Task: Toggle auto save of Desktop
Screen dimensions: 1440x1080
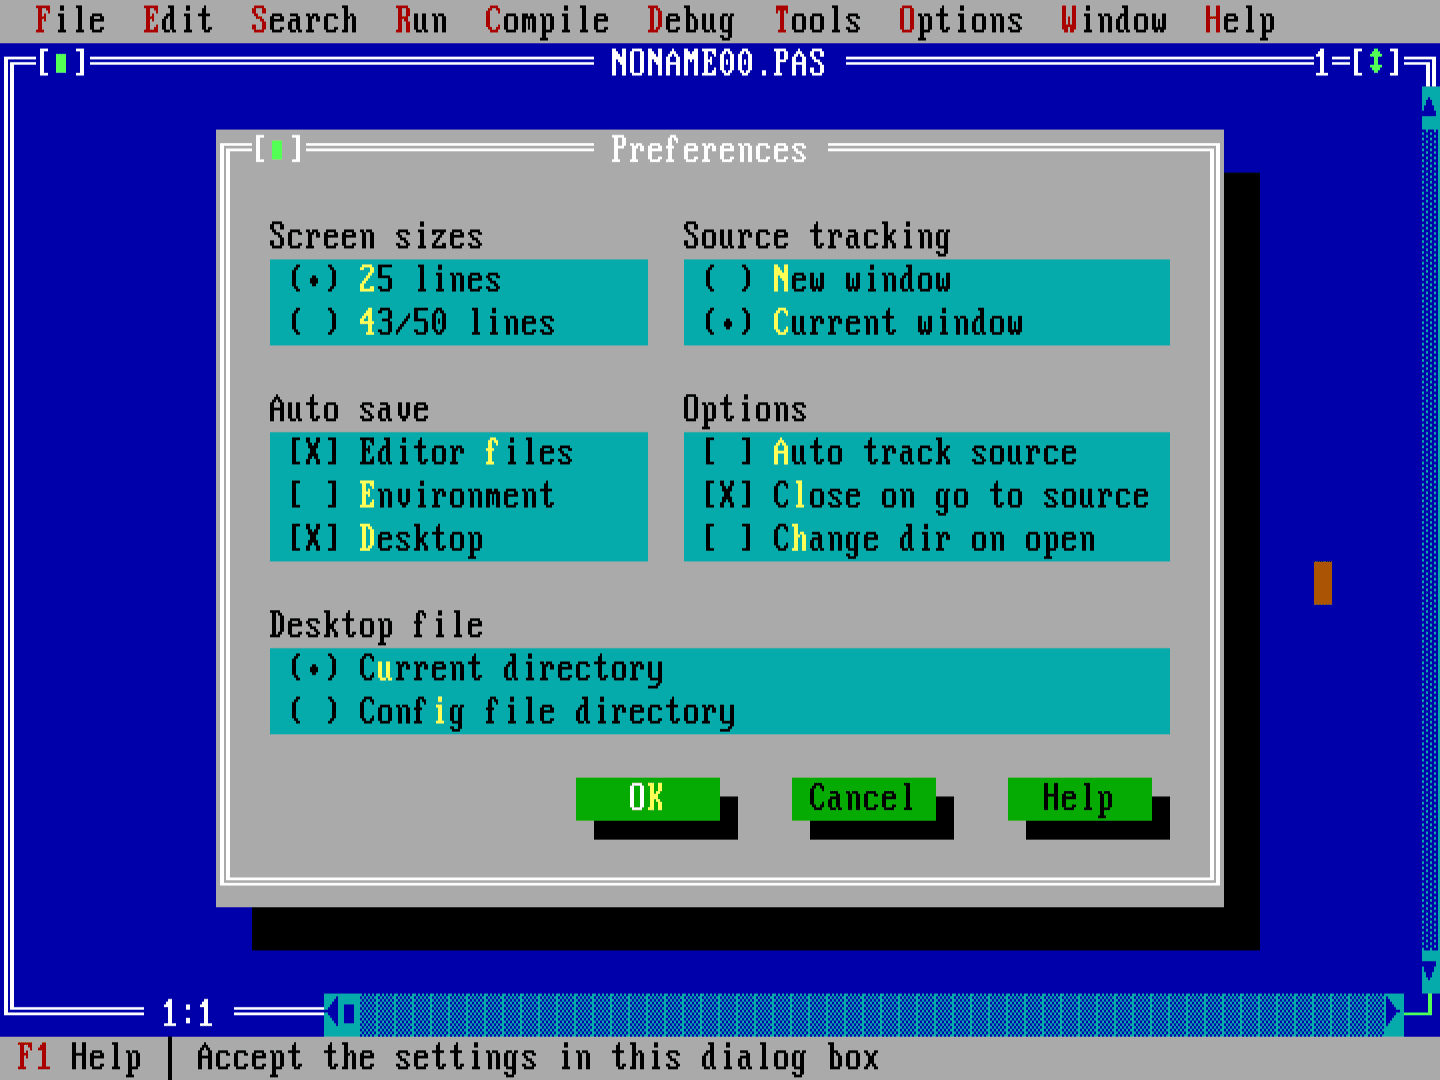Action: [x=386, y=539]
